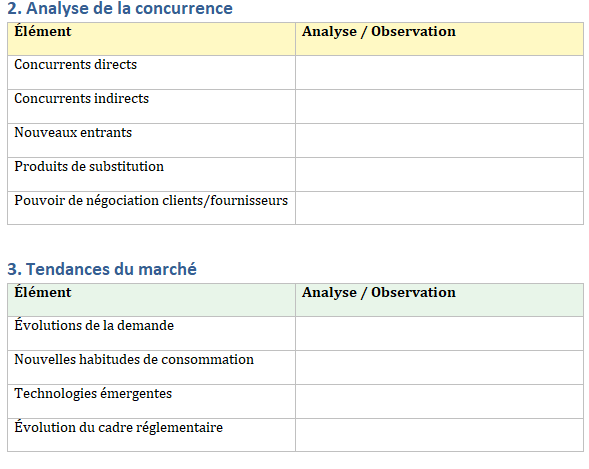Click the yellow 'Analyse / Observation' header cell
Viewport: 589px width, 469px height.
(439, 39)
